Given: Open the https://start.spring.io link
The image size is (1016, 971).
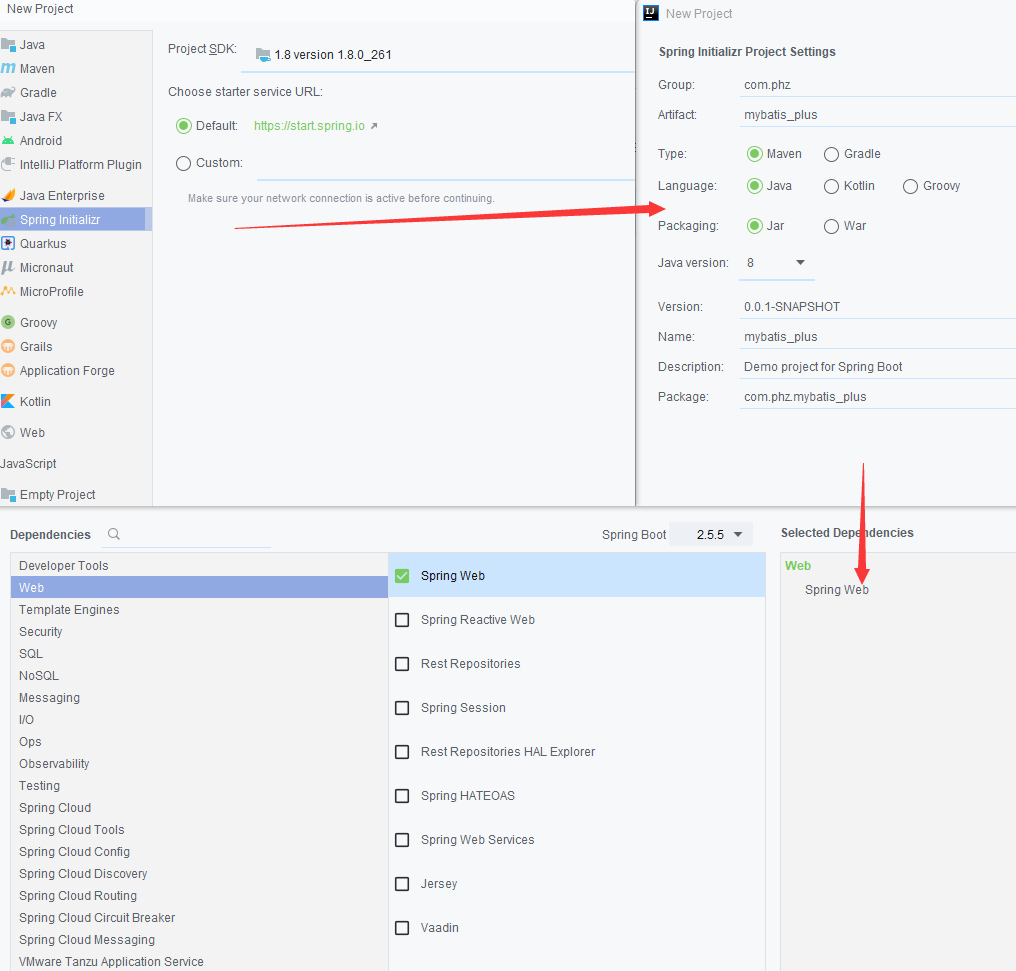Looking at the screenshot, I should tap(309, 126).
